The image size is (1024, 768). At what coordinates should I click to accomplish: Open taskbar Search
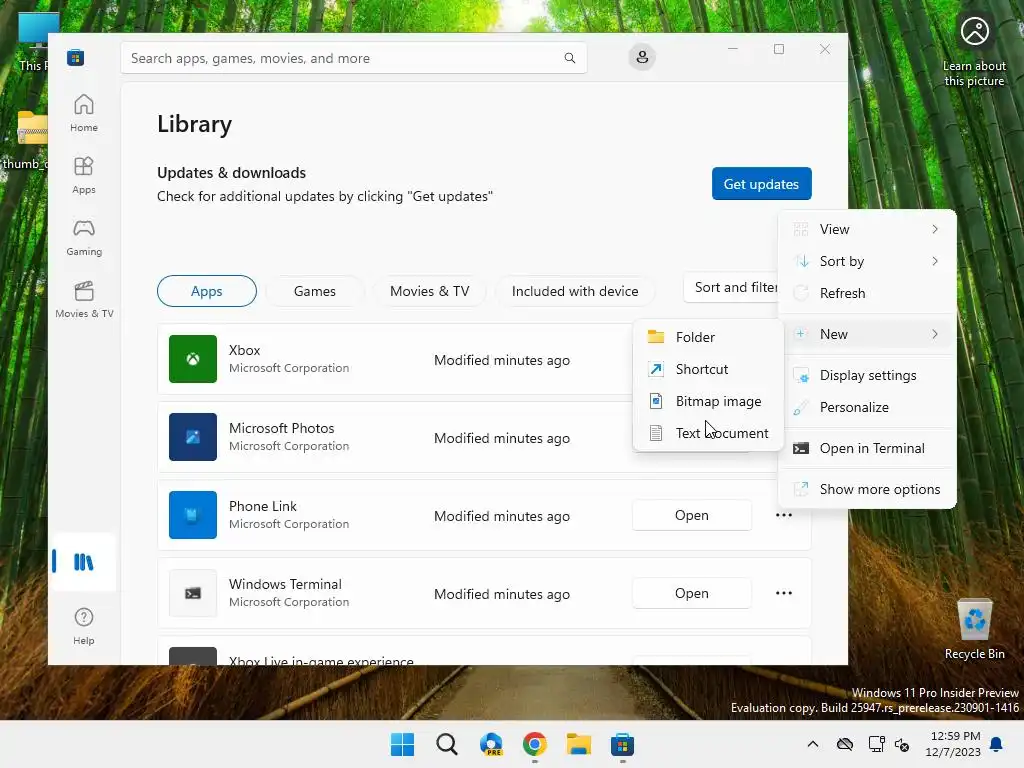click(x=447, y=744)
